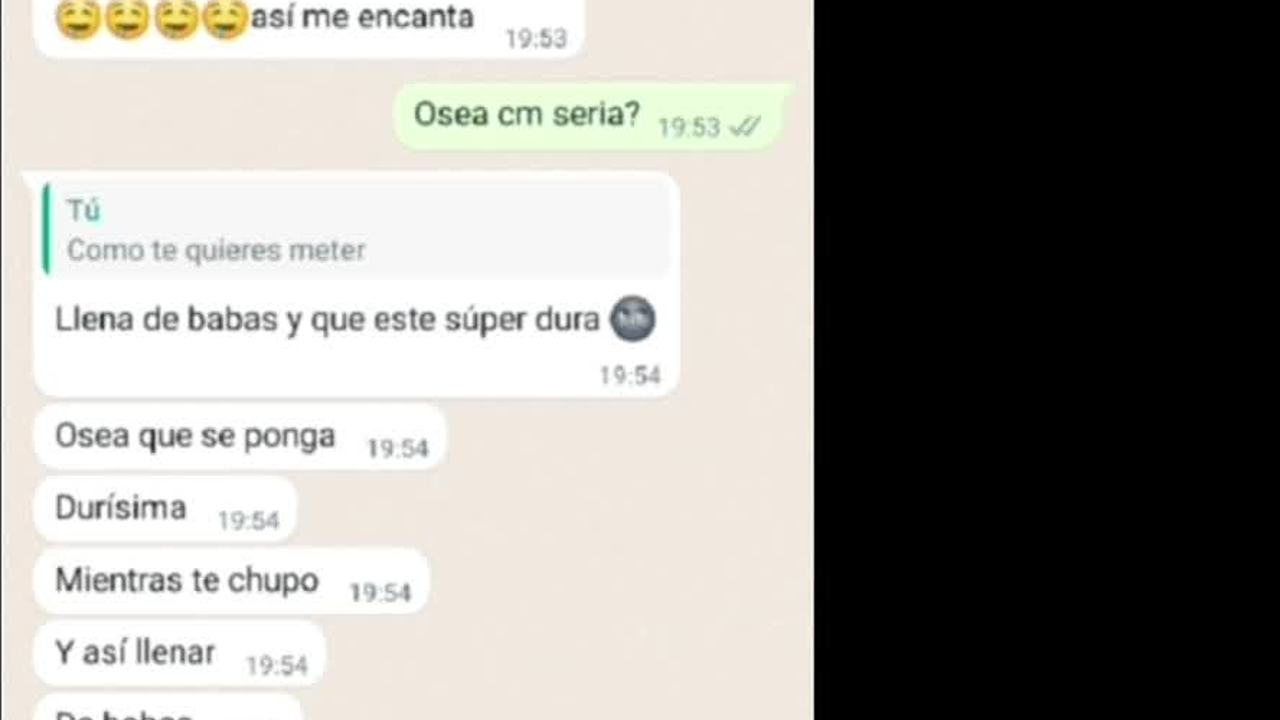Tap the 19:53 timestamp on top message
This screenshot has width=1280, height=720.
coord(536,39)
